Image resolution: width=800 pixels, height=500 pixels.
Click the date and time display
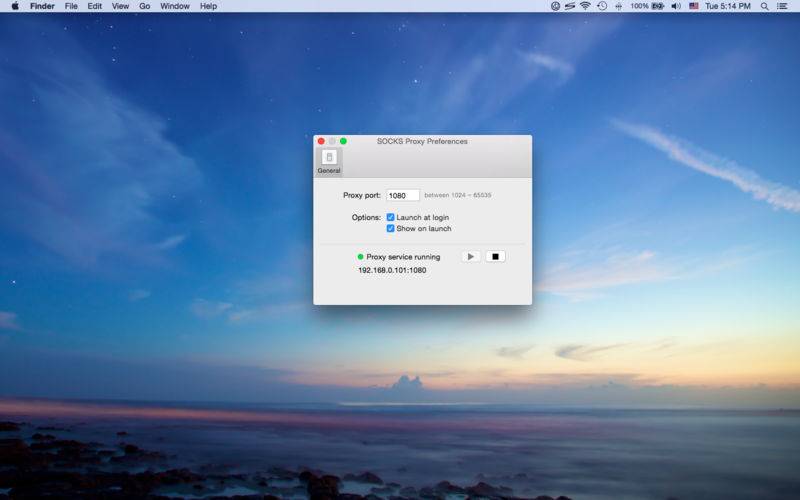pos(727,6)
